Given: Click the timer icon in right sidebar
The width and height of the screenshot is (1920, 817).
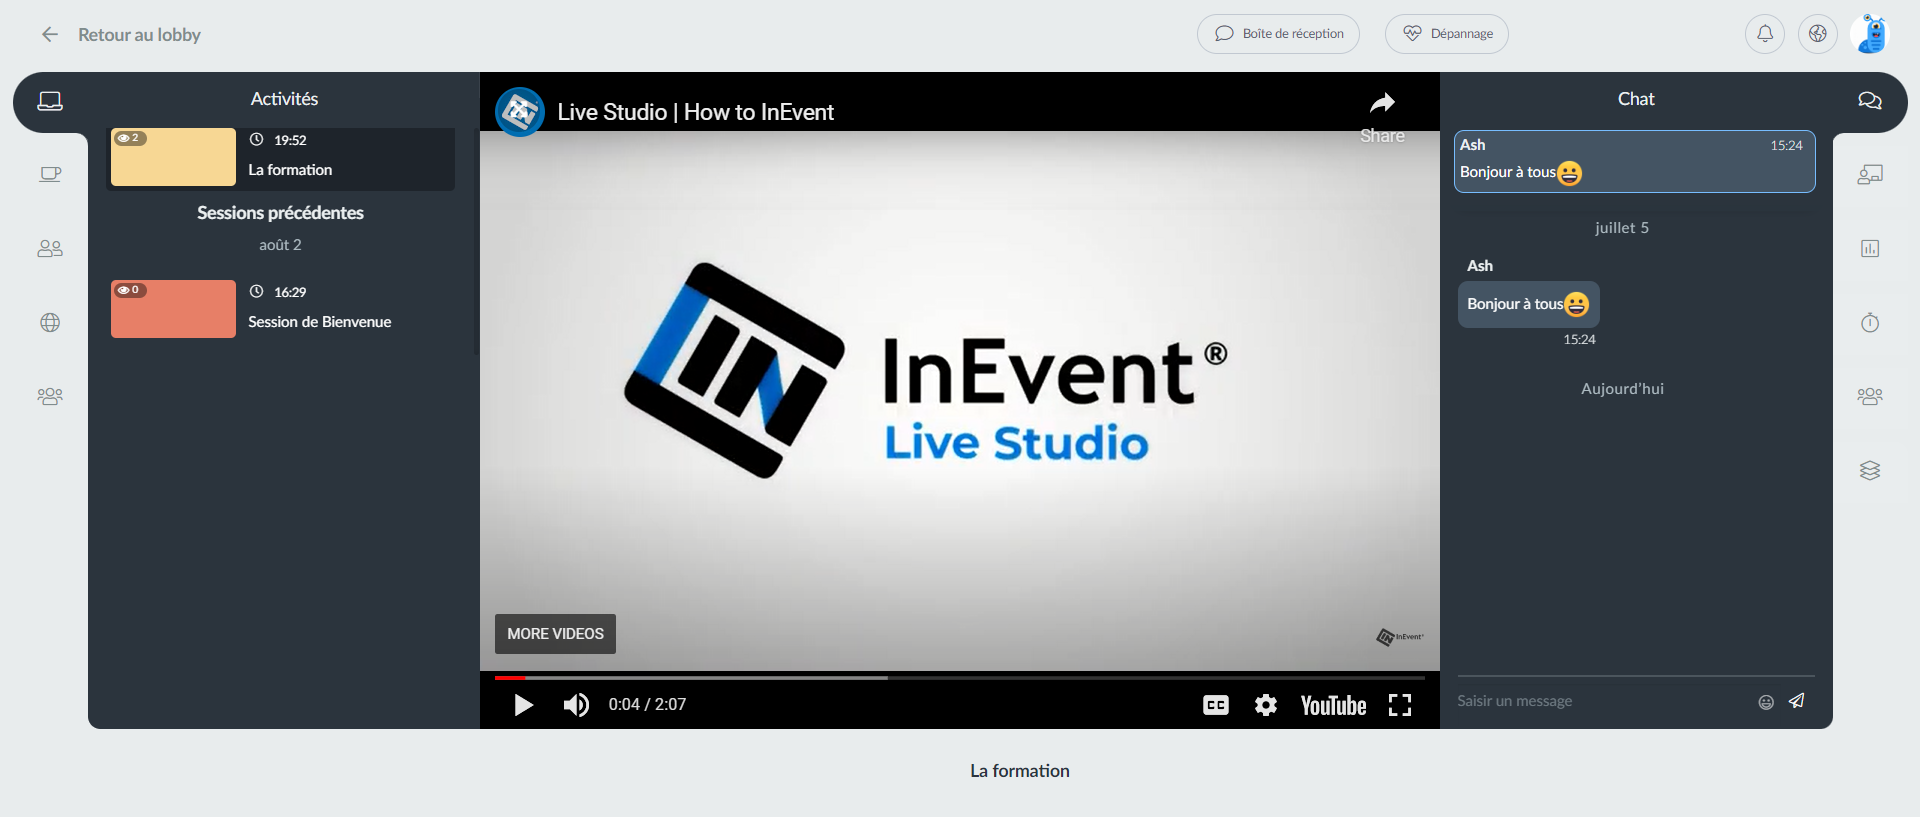Looking at the screenshot, I should point(1870,322).
